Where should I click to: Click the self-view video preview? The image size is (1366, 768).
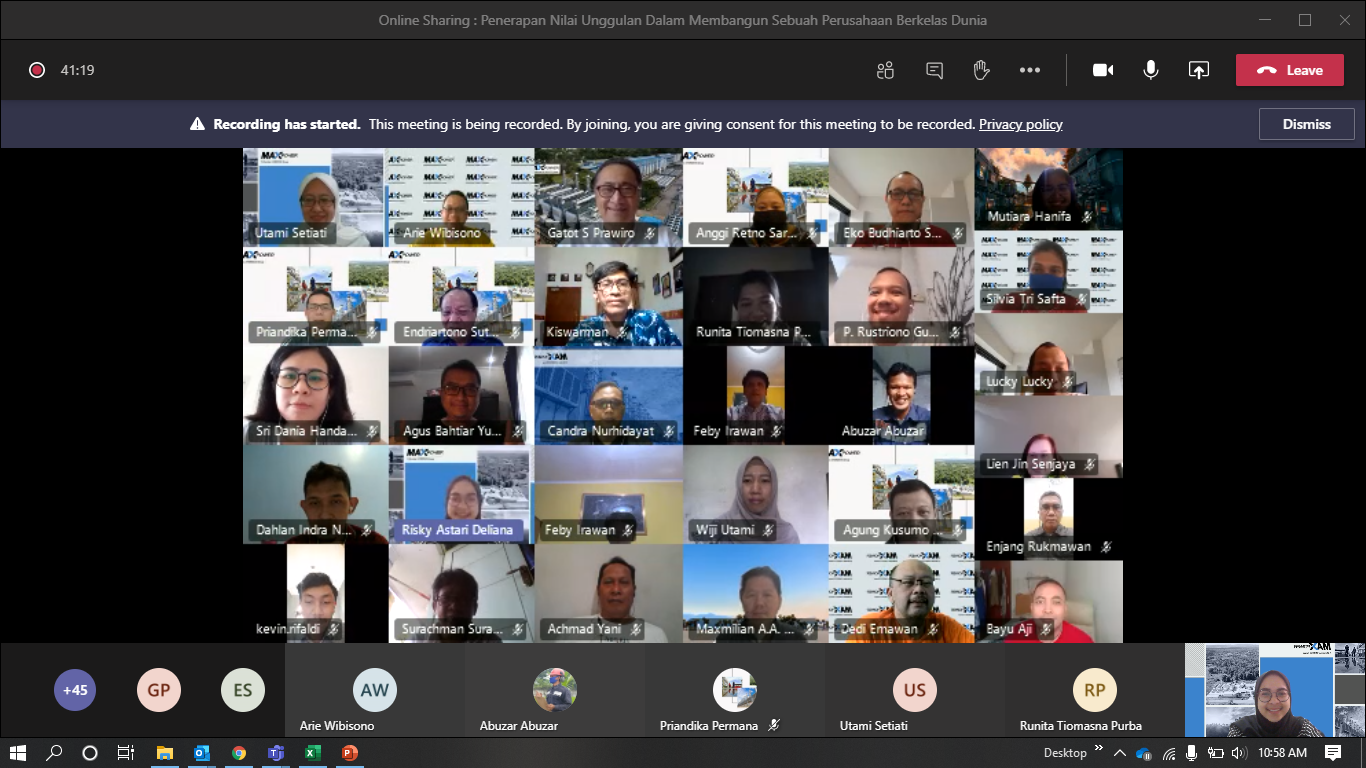[1275, 690]
